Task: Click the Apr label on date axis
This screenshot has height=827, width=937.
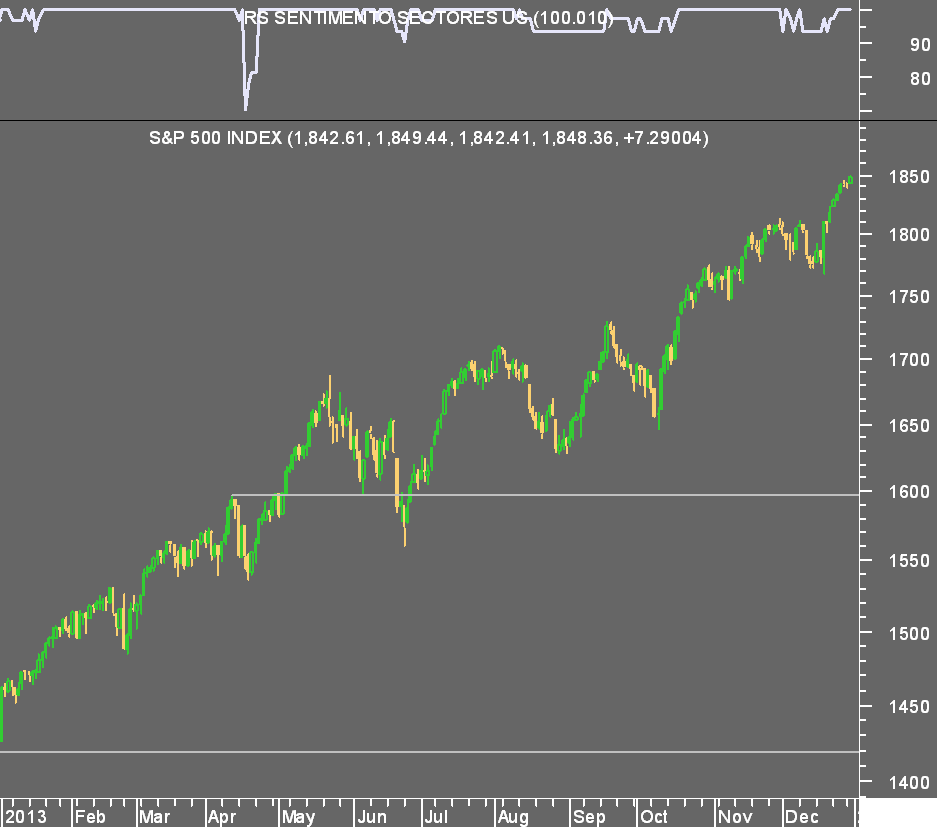Action: 222,817
